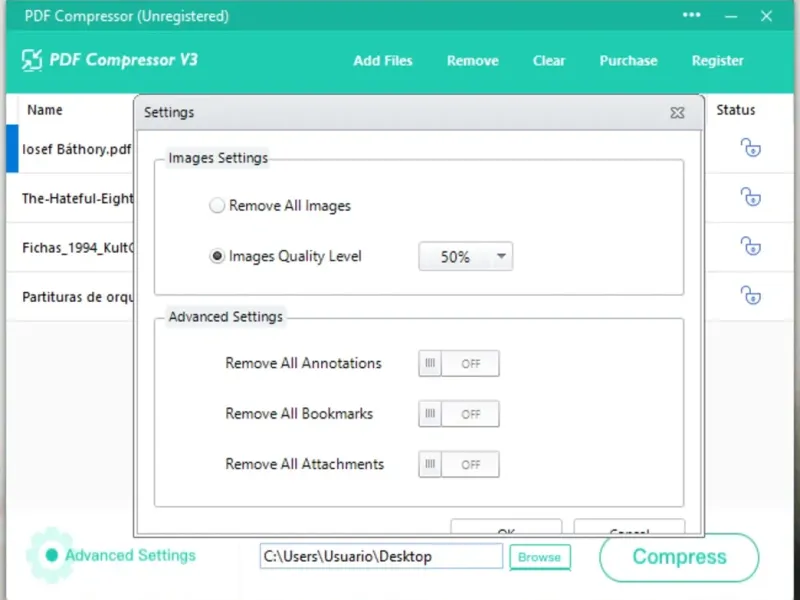Close the Settings dialog with X icon

[x=677, y=113]
